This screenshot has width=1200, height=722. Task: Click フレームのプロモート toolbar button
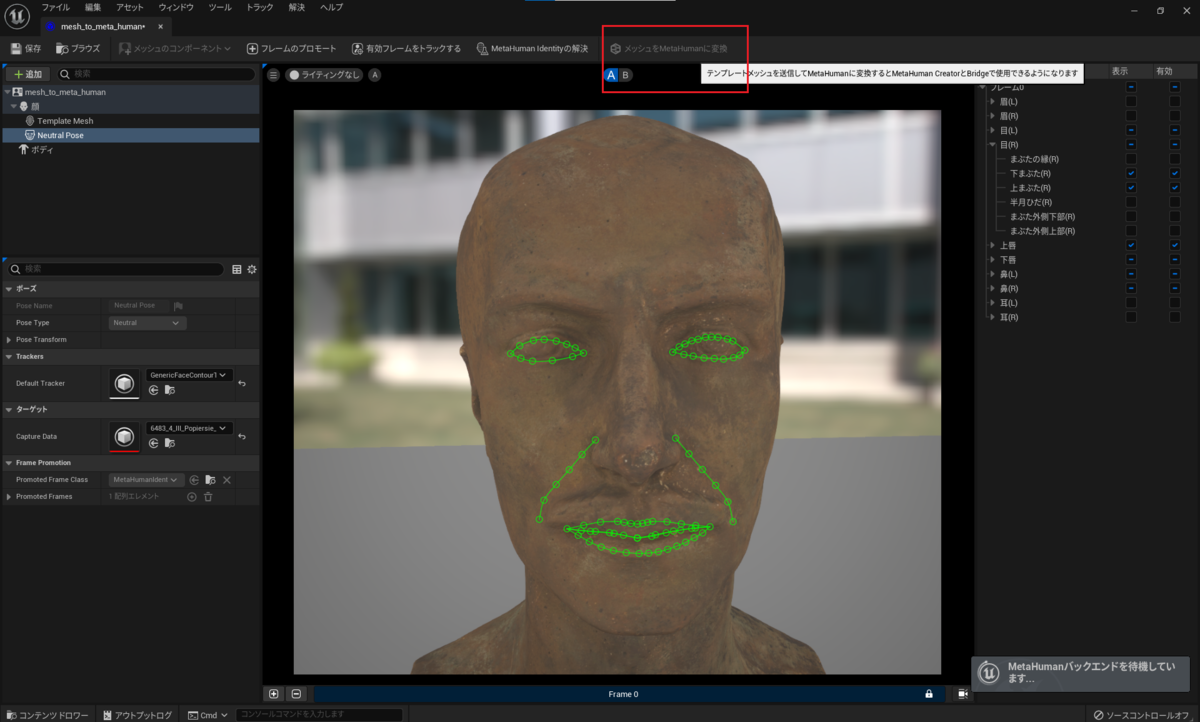pos(291,48)
